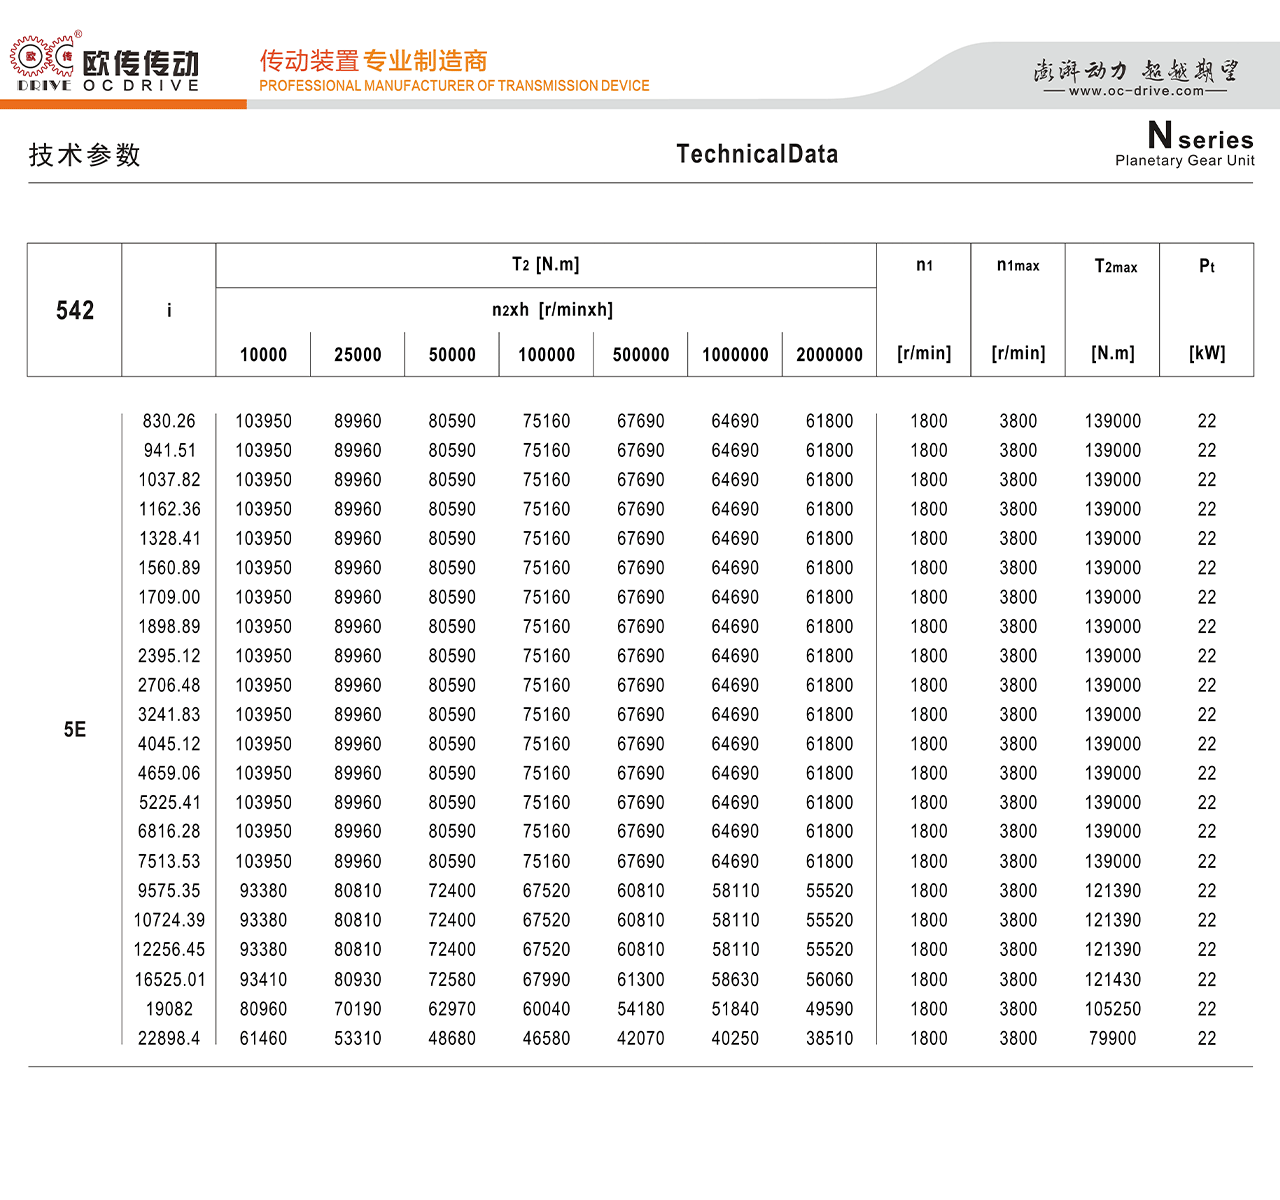Image resolution: width=1280 pixels, height=1200 pixels.
Task: Select ratio value 1709.00
Action: tap(169, 597)
